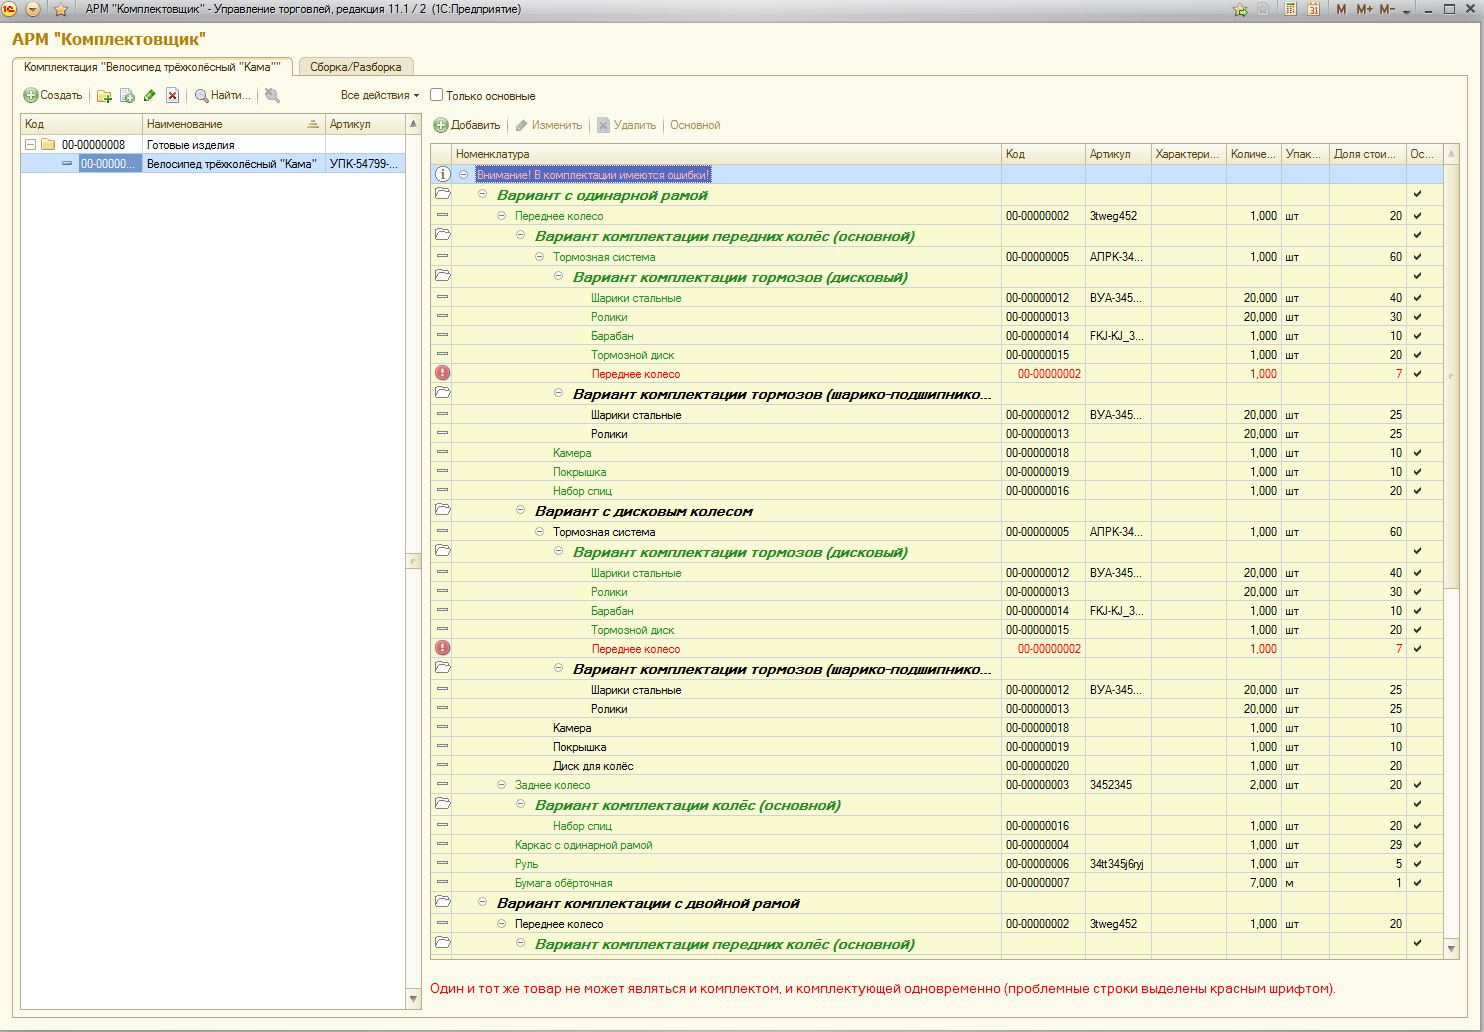The height and width of the screenshot is (1032, 1484).
Task: Click the 'Количе...' column header
Action: tap(1253, 154)
